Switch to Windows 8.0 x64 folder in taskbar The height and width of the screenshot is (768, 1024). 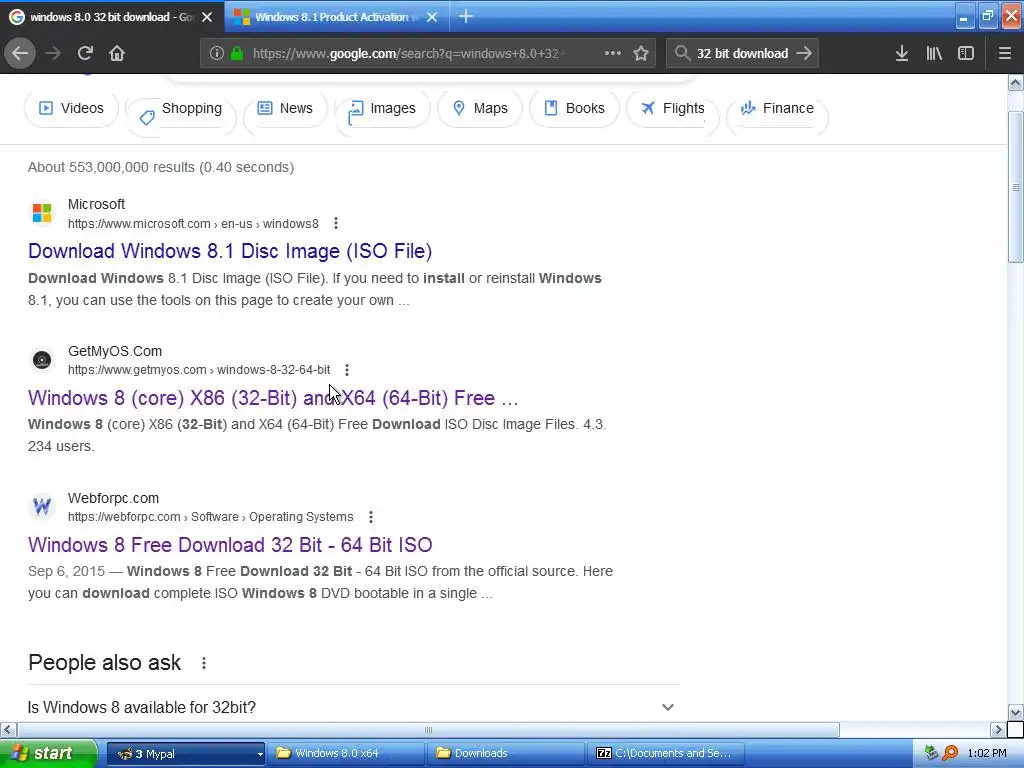[x=347, y=753]
